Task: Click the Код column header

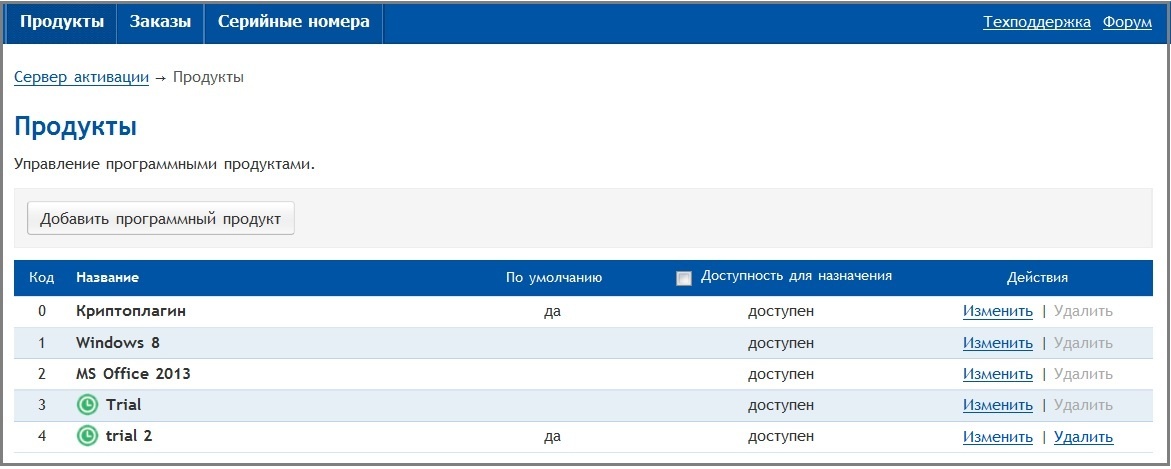Action: tap(41, 277)
